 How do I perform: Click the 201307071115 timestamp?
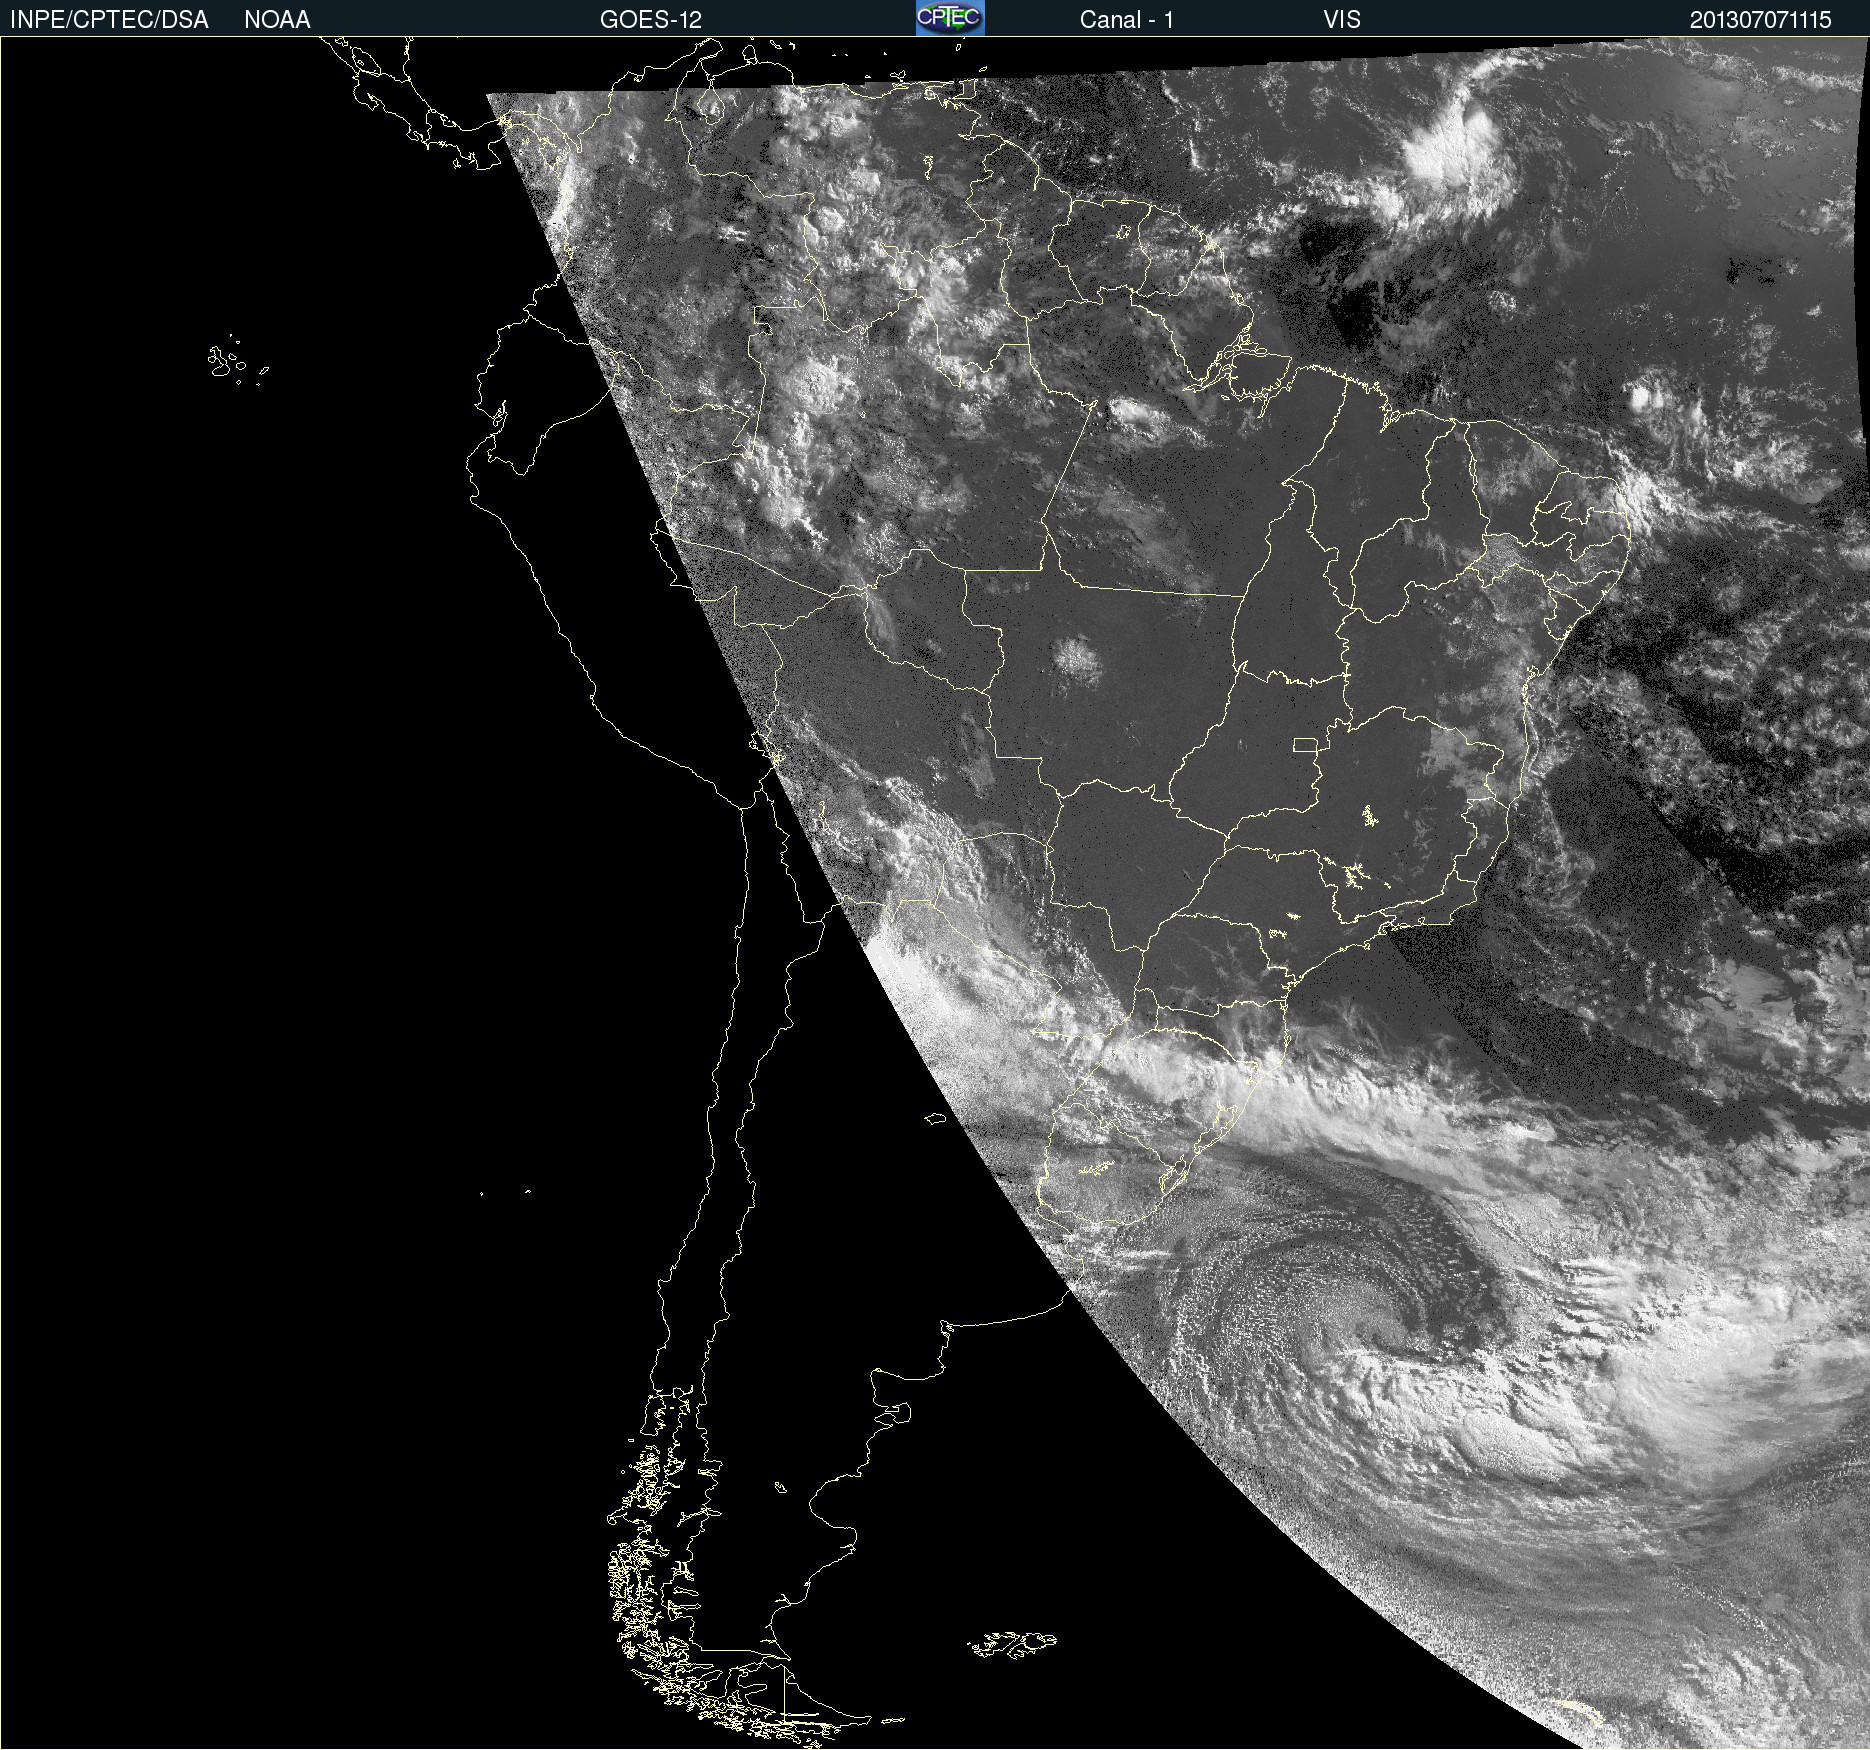(1761, 20)
